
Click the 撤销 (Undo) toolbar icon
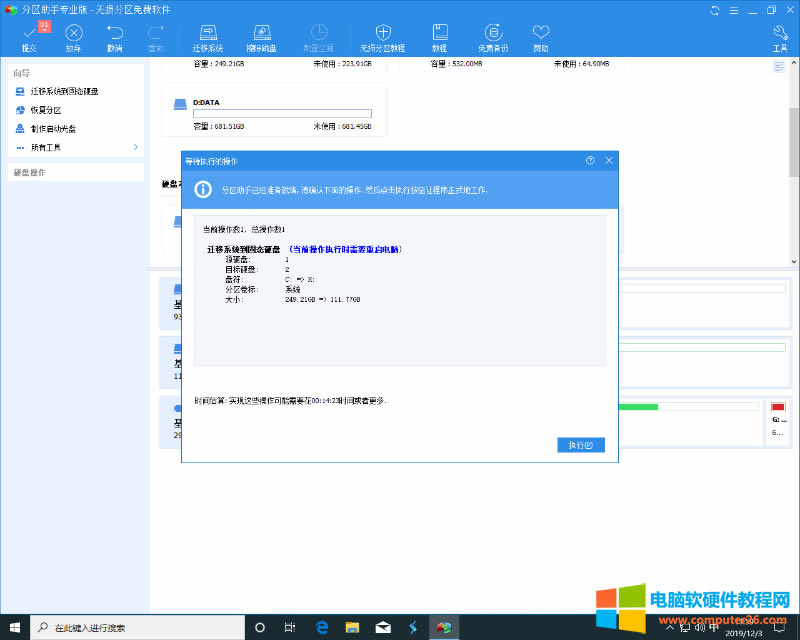click(x=115, y=37)
